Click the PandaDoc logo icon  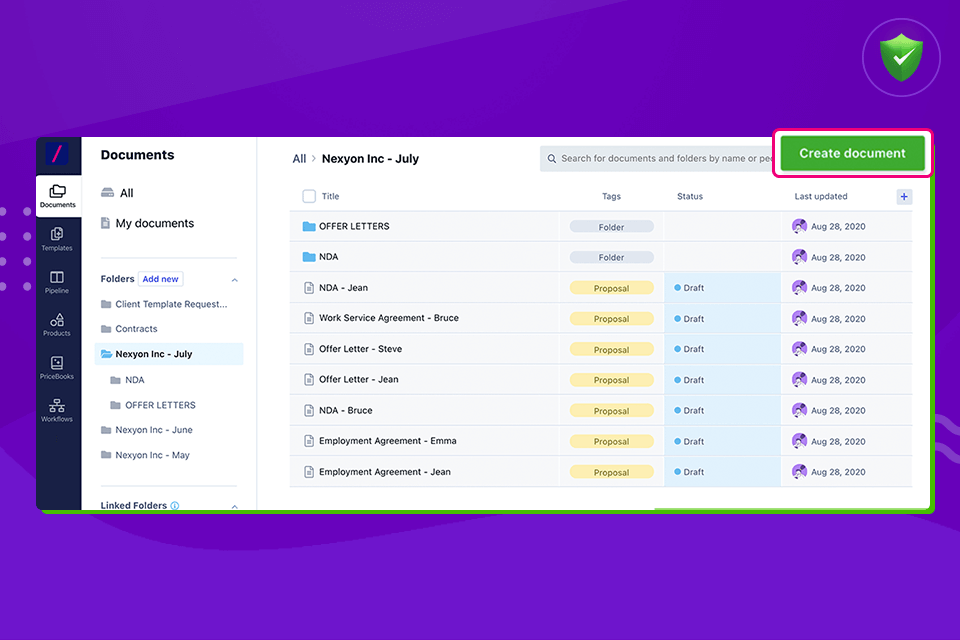click(x=57, y=154)
